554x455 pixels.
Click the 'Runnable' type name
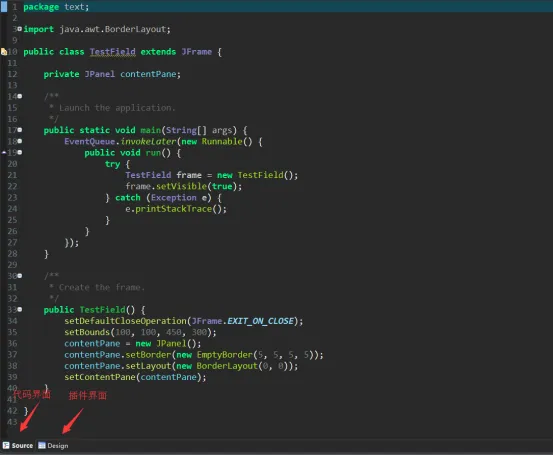pos(222,141)
